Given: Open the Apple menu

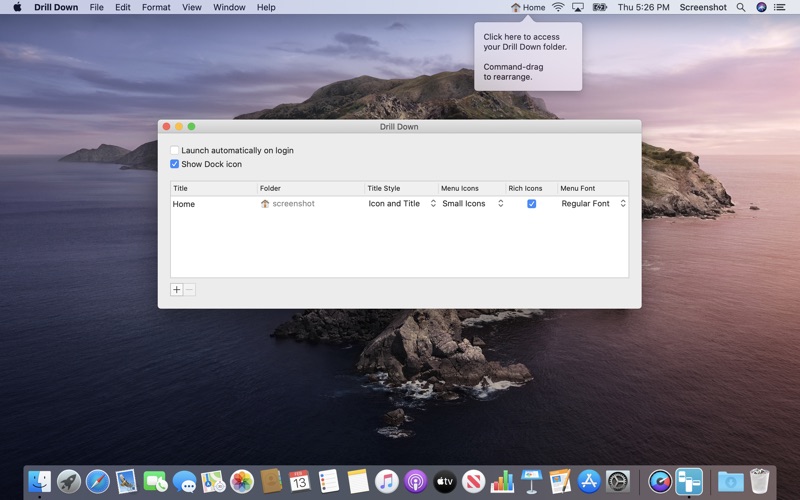Looking at the screenshot, I should pyautogui.click(x=17, y=7).
